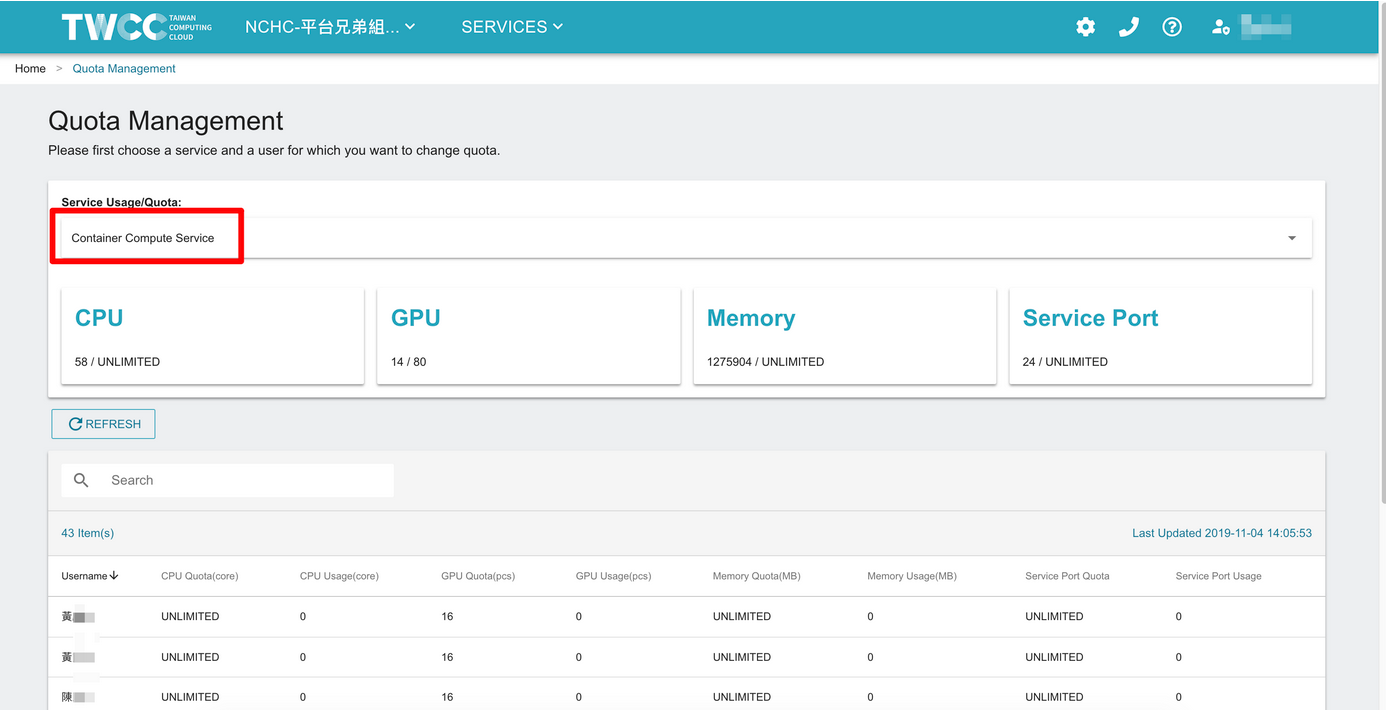1386x710 pixels.
Task: Click the Service Port Usage column header
Action: (x=1218, y=576)
